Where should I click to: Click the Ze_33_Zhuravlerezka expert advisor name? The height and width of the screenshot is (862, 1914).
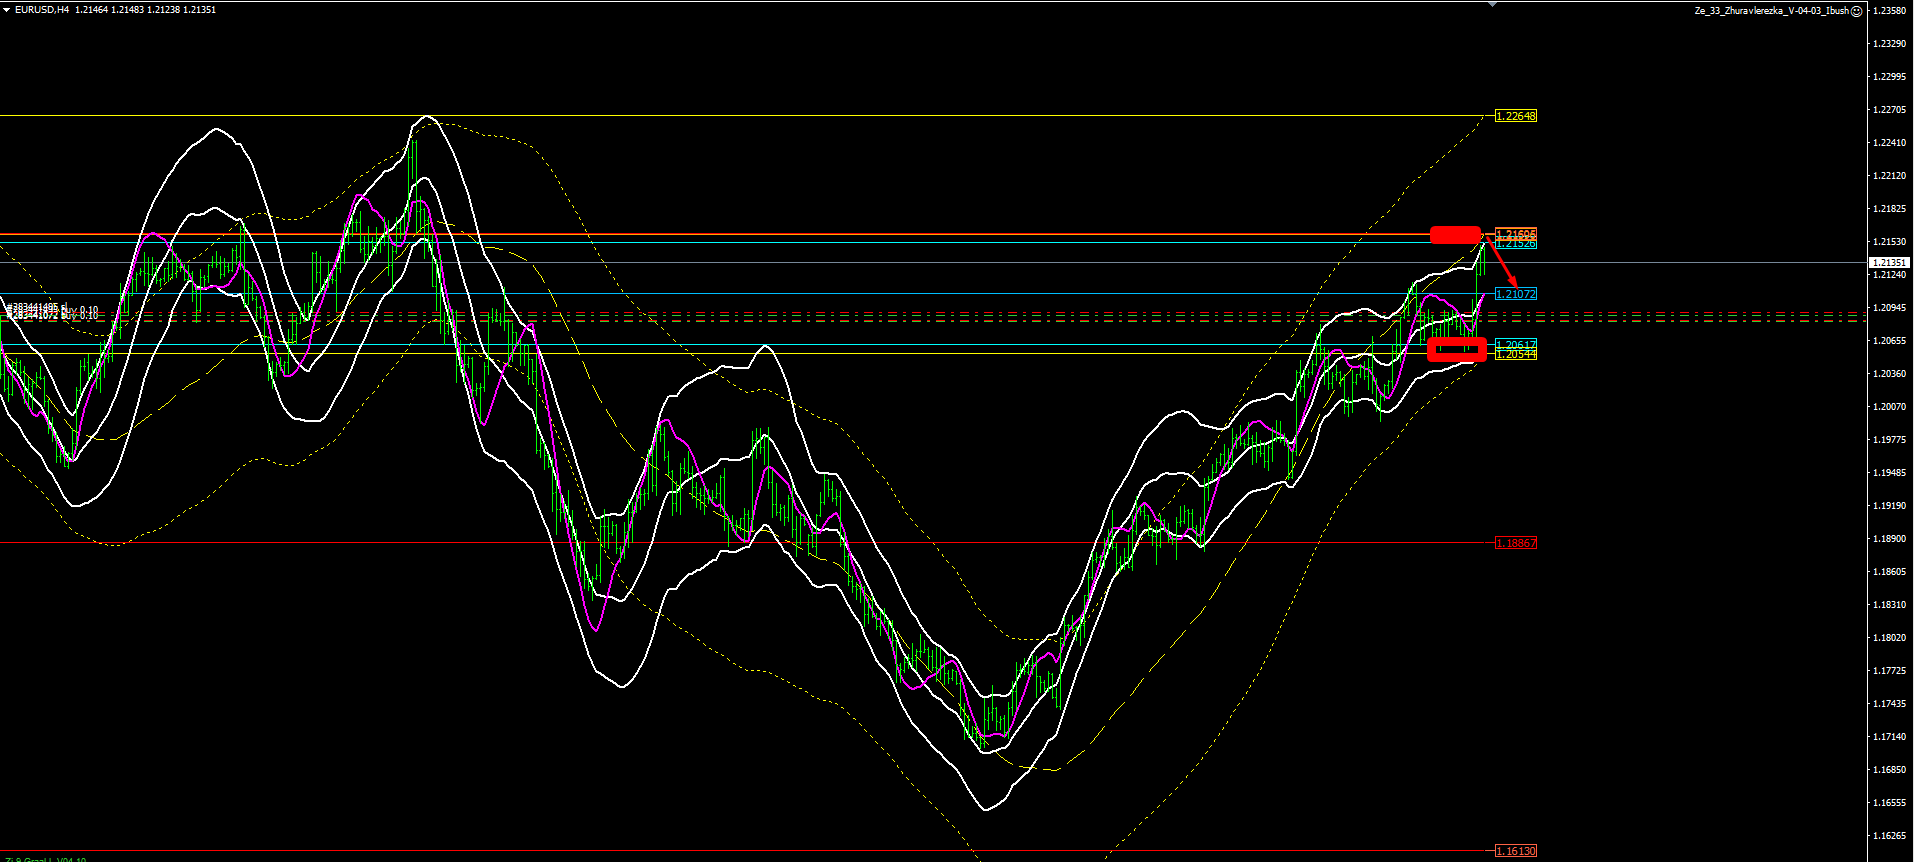(1771, 11)
